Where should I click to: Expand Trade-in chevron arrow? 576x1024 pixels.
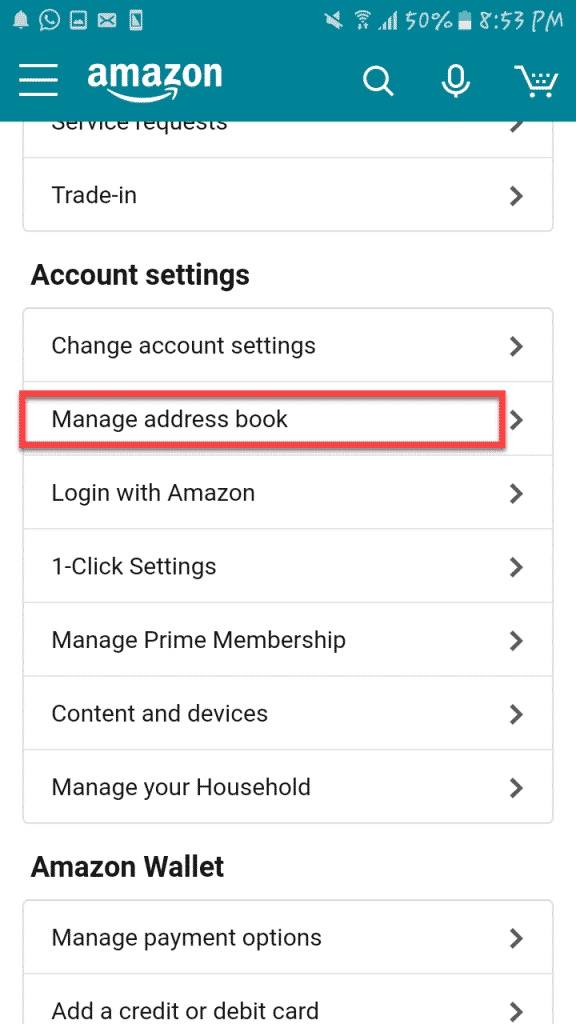(x=517, y=195)
